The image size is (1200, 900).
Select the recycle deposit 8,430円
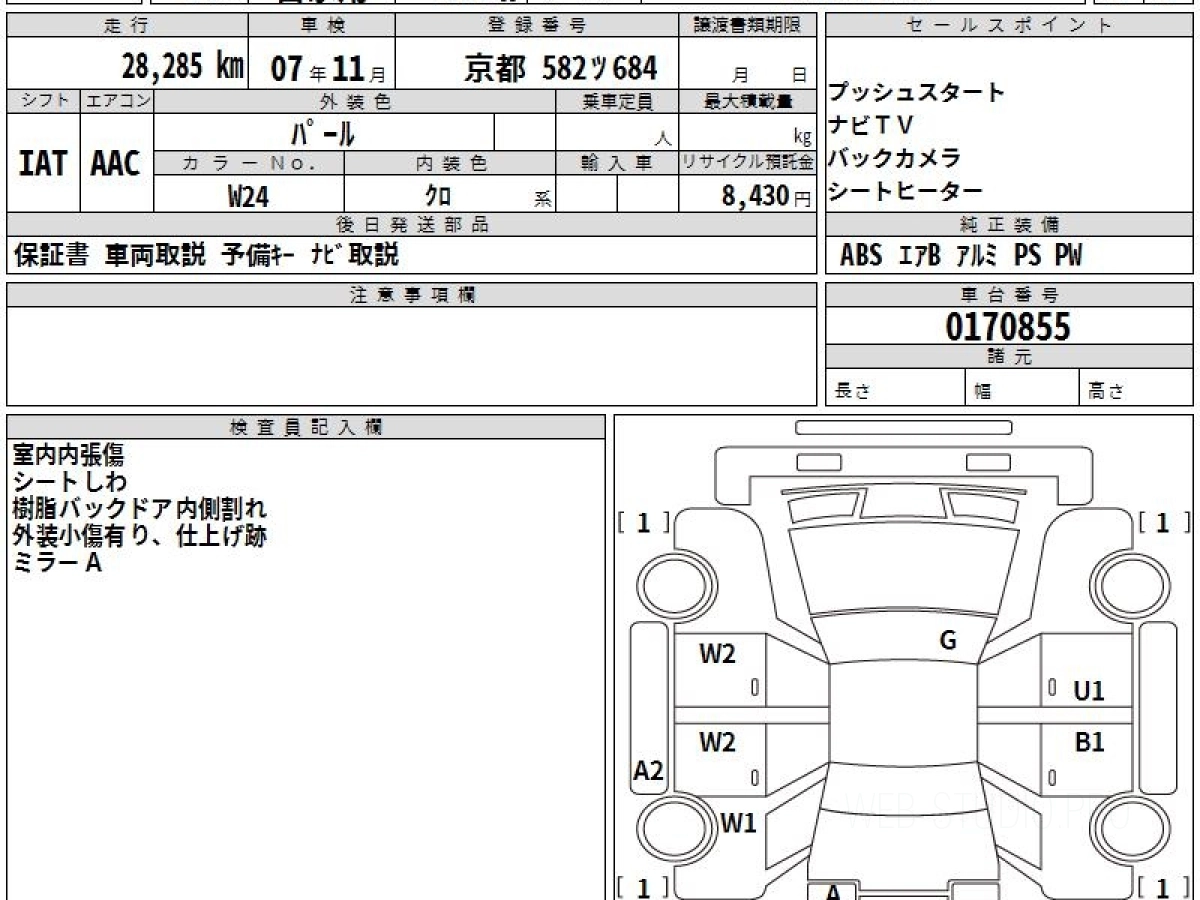click(767, 196)
